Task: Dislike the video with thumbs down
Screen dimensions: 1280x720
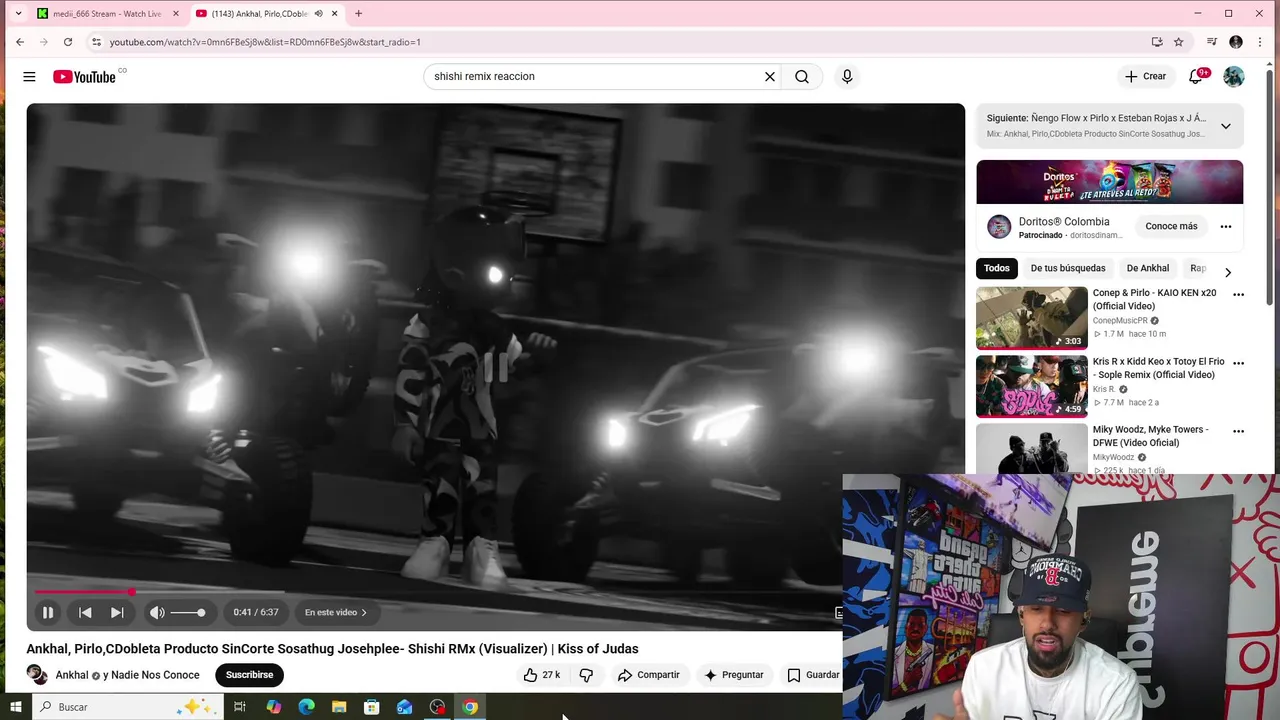Action: pos(586,675)
